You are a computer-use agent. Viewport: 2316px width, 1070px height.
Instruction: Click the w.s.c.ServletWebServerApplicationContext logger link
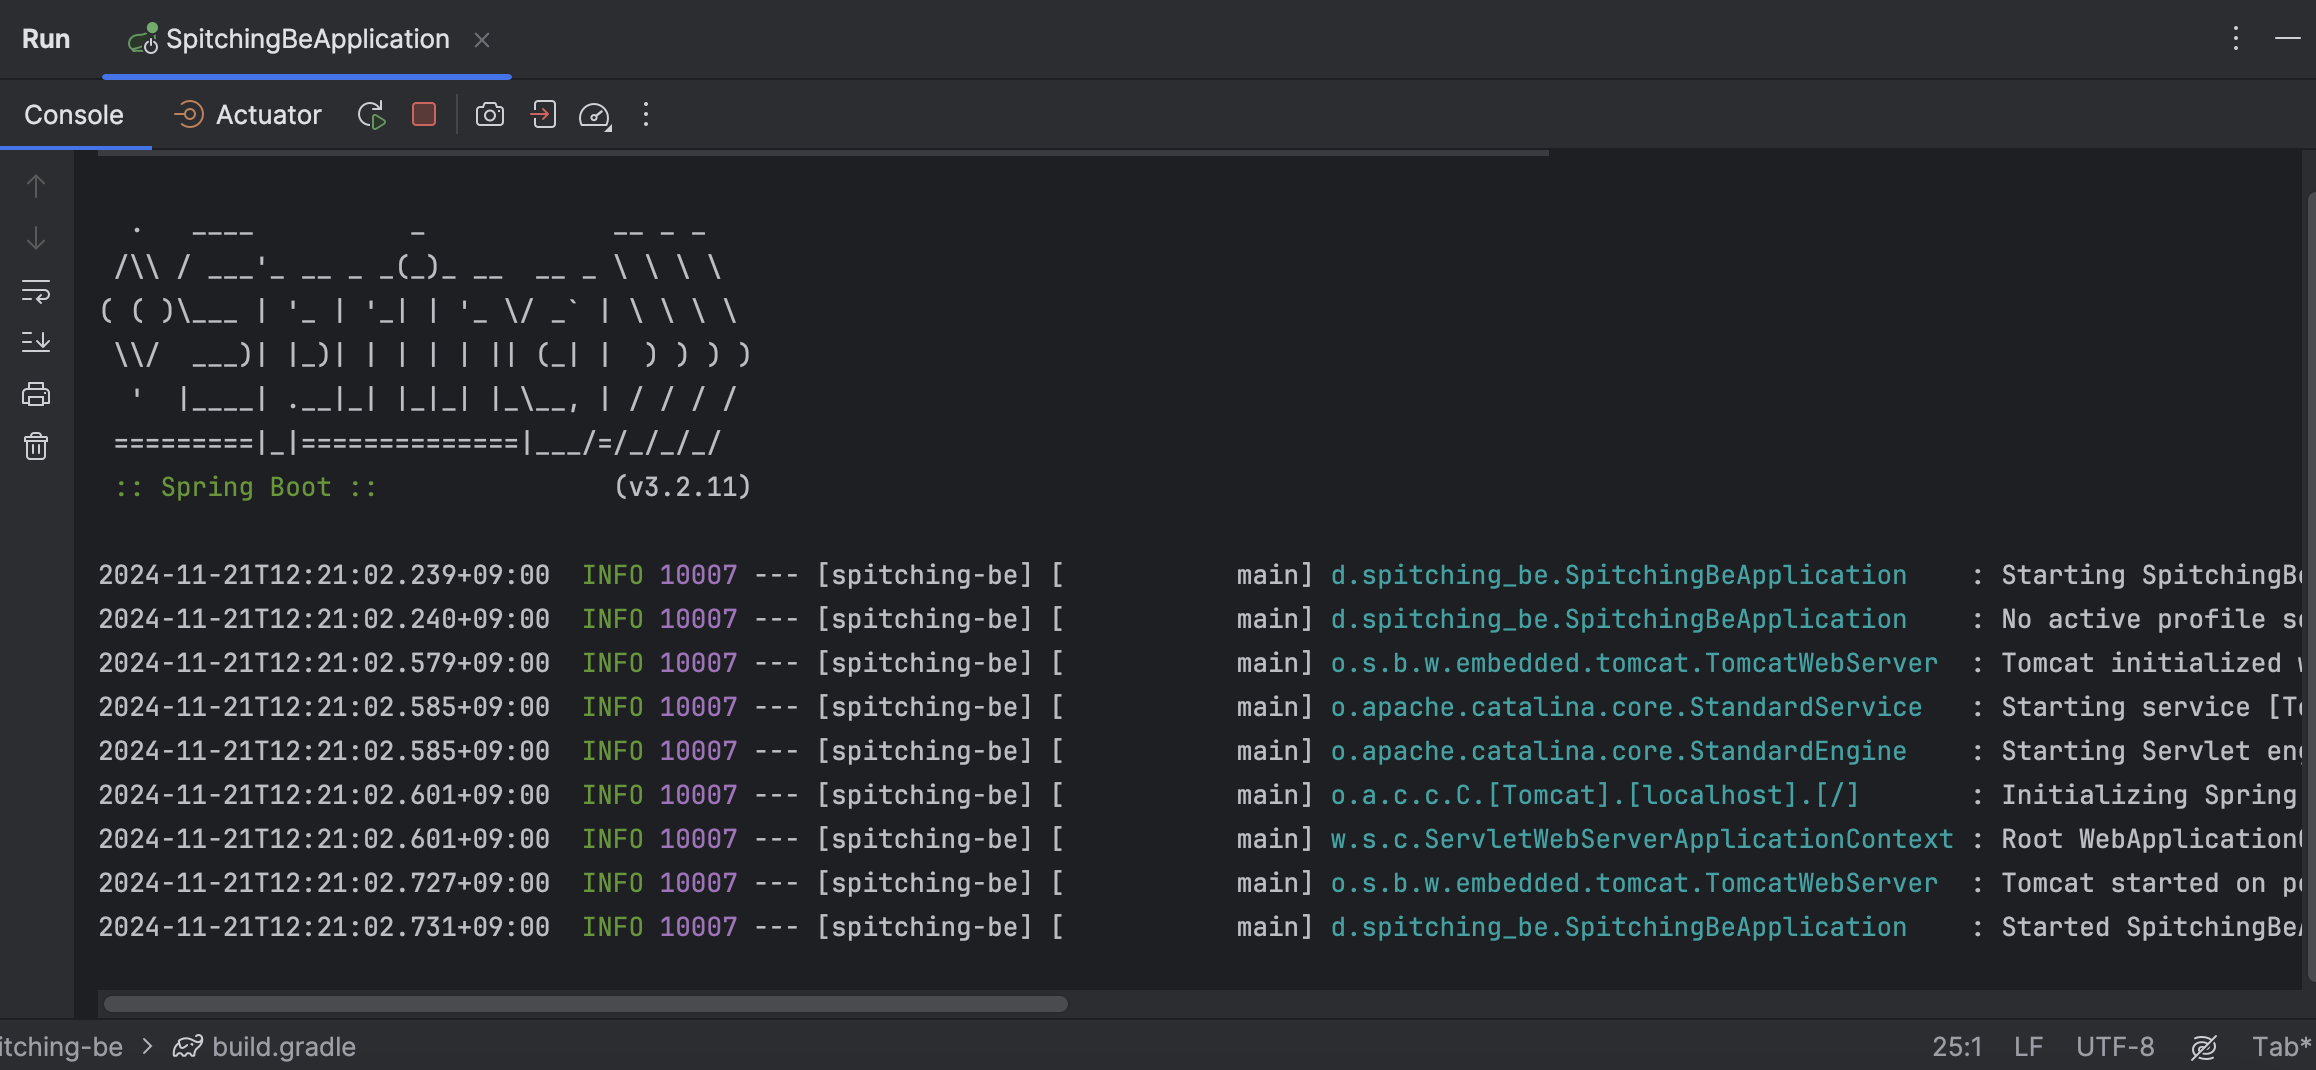1641,839
